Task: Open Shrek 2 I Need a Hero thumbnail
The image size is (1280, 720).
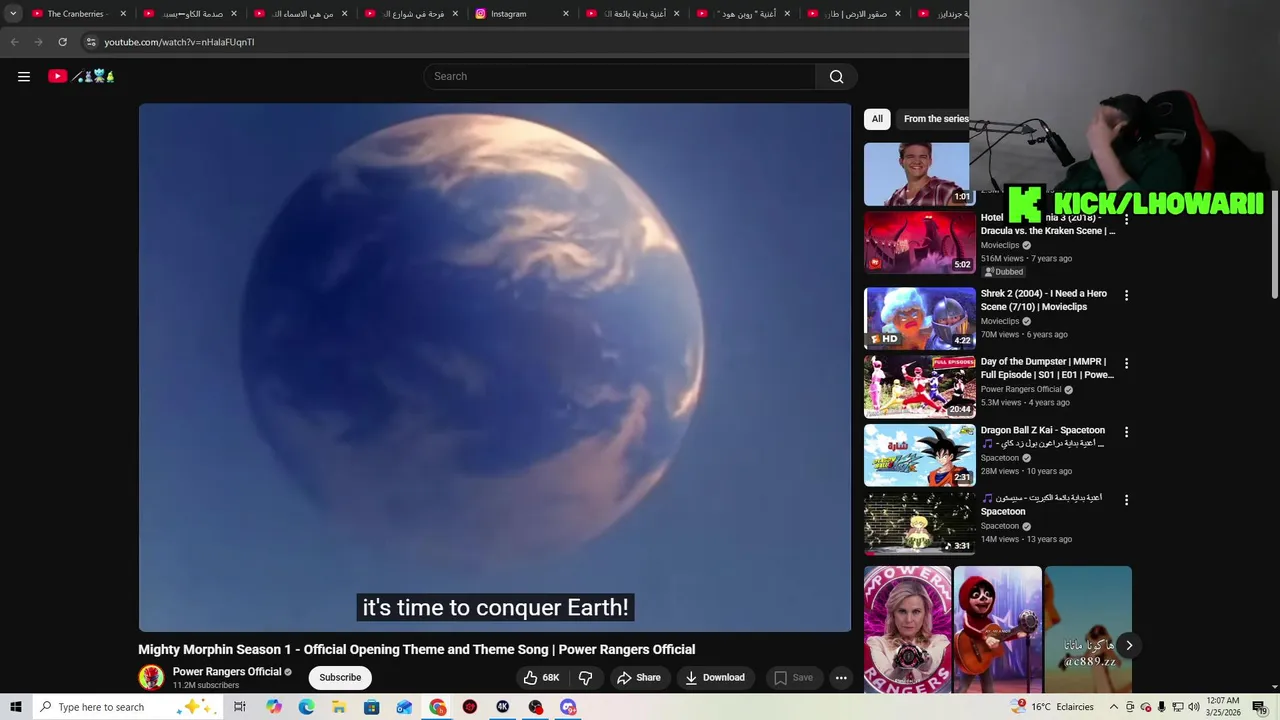Action: coord(920,318)
